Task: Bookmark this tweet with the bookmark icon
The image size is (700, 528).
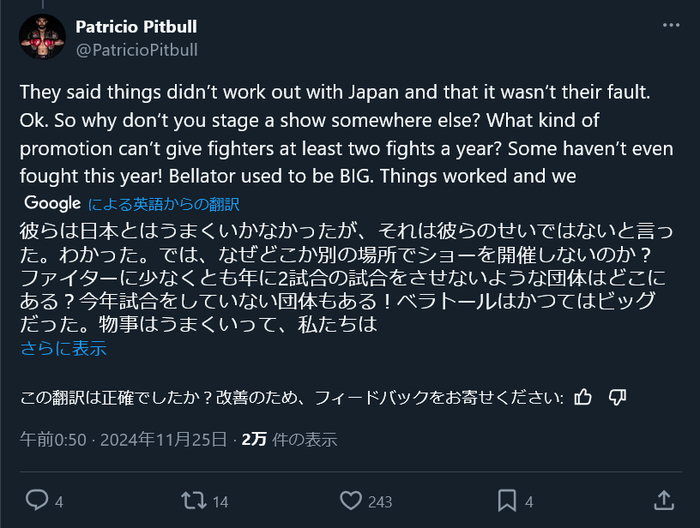Action: 507,500
